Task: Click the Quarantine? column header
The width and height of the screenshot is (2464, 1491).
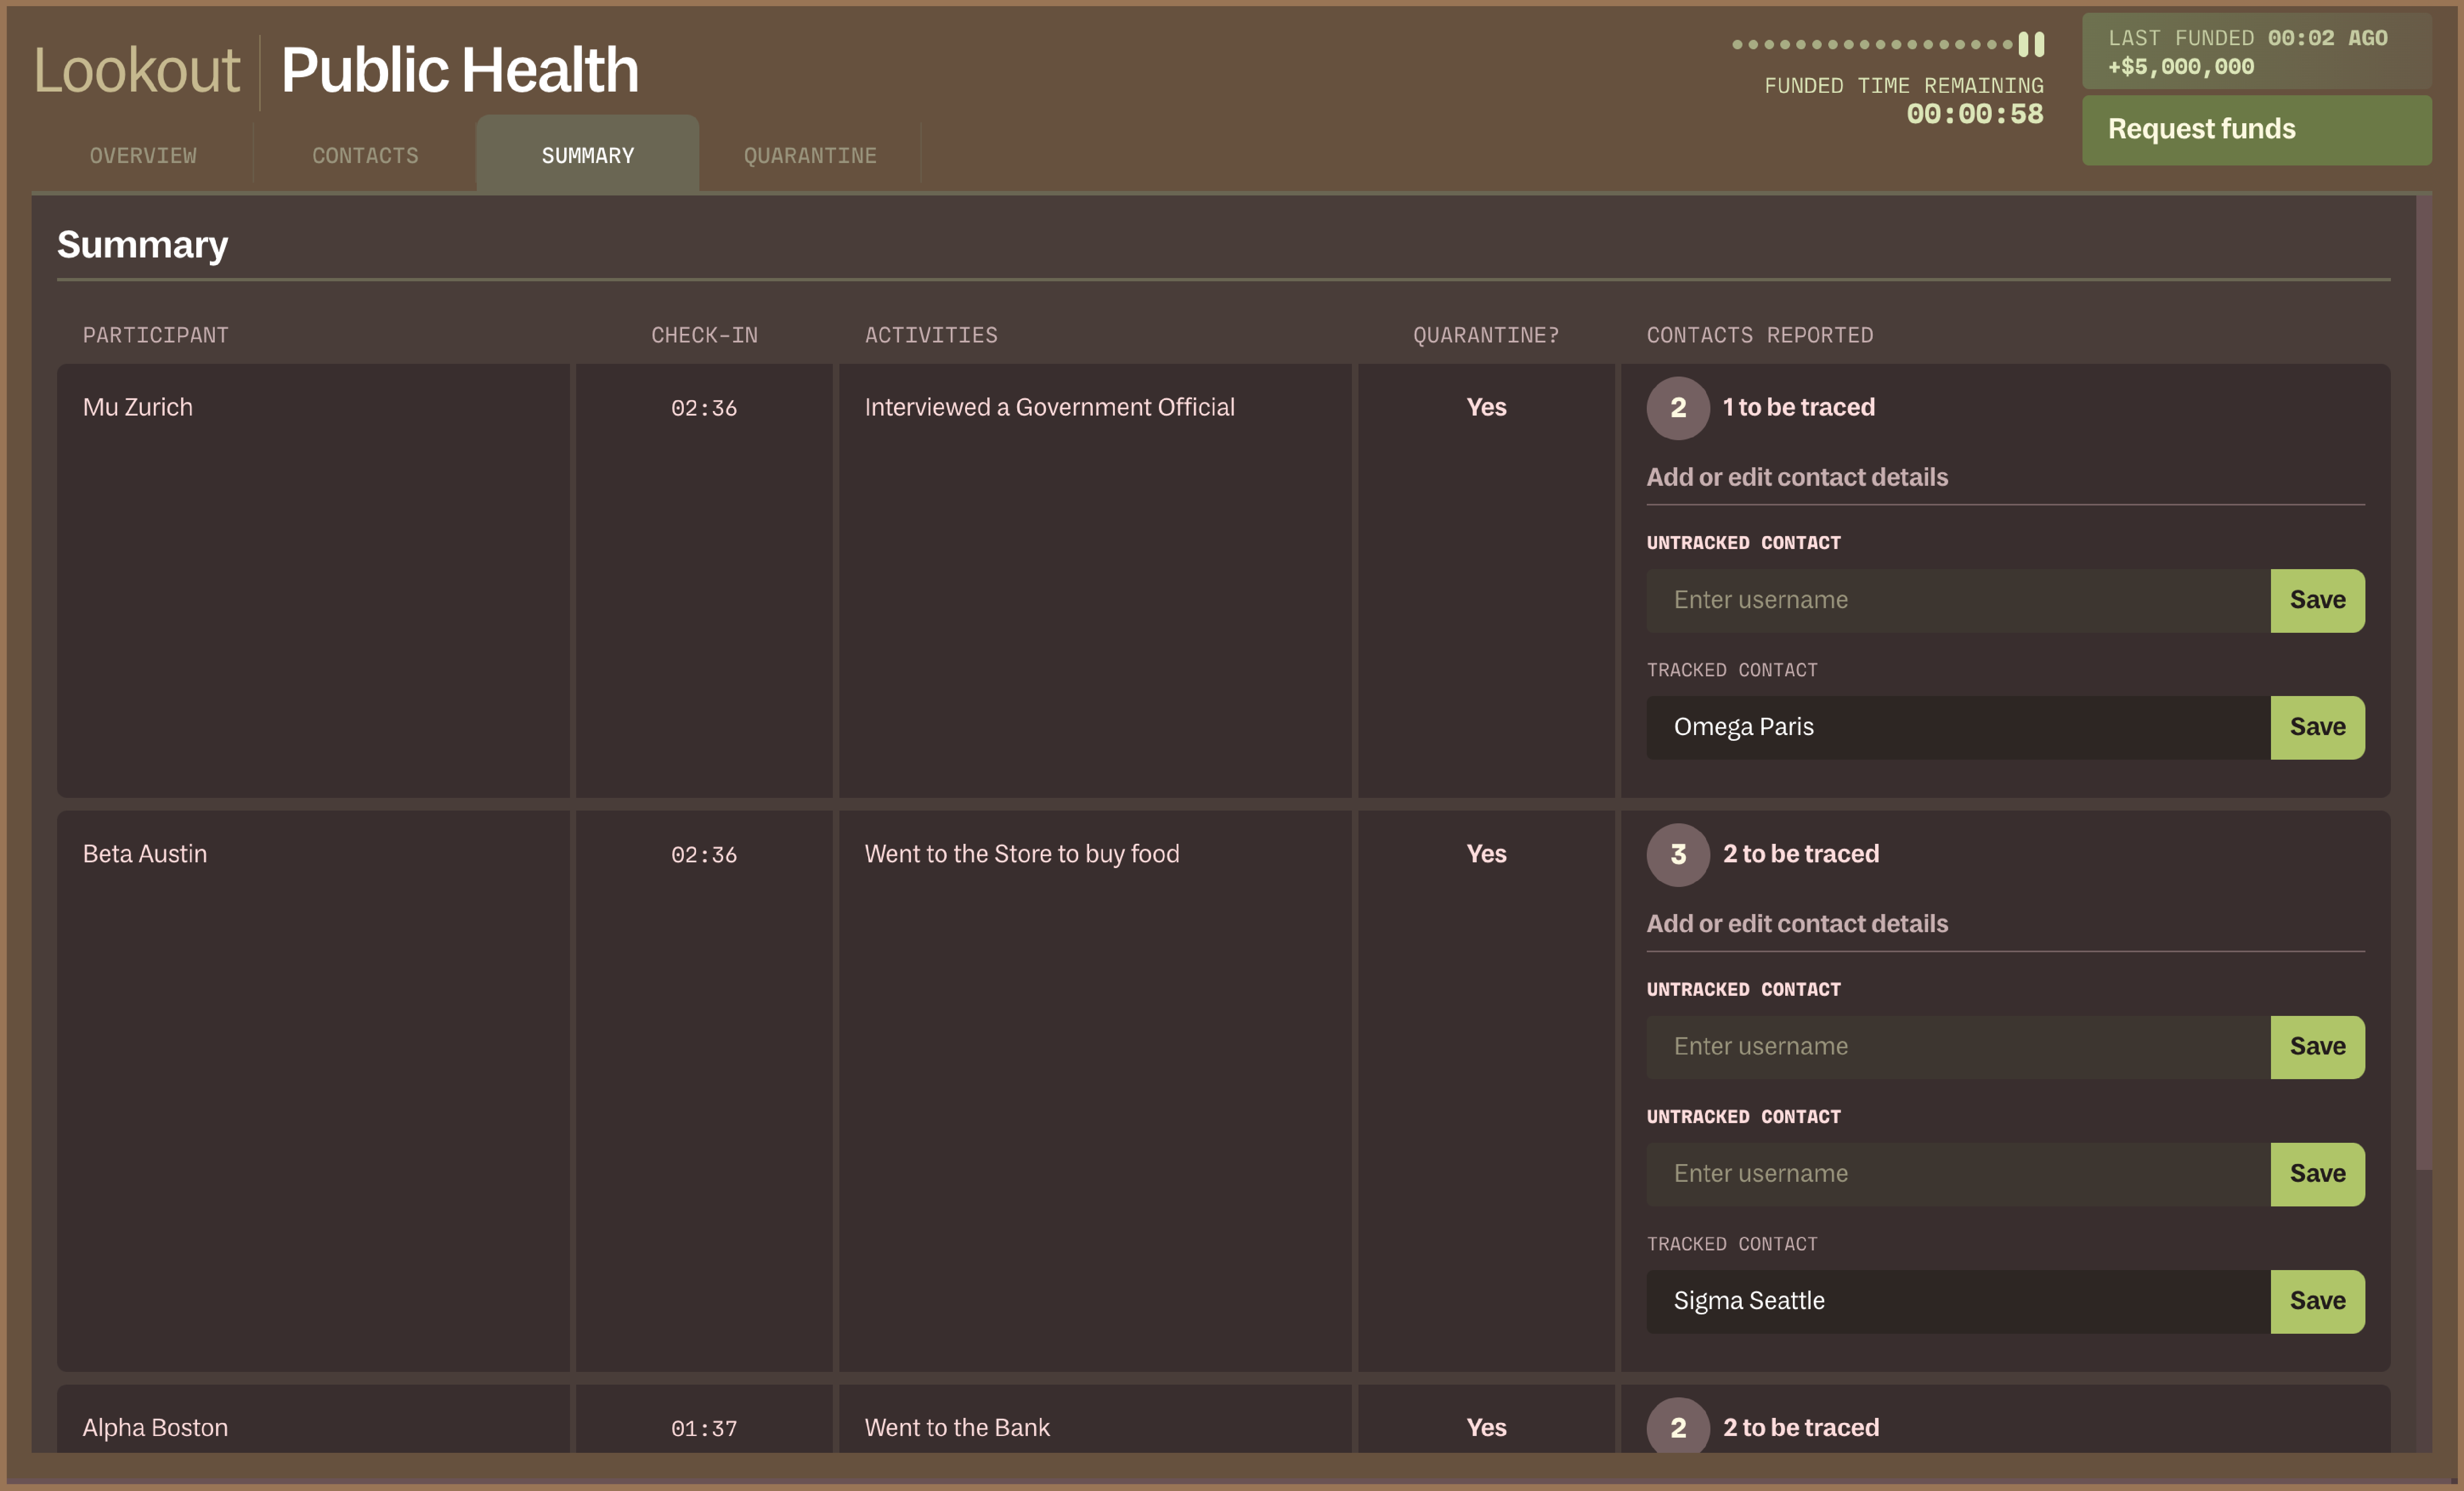Action: point(1486,336)
